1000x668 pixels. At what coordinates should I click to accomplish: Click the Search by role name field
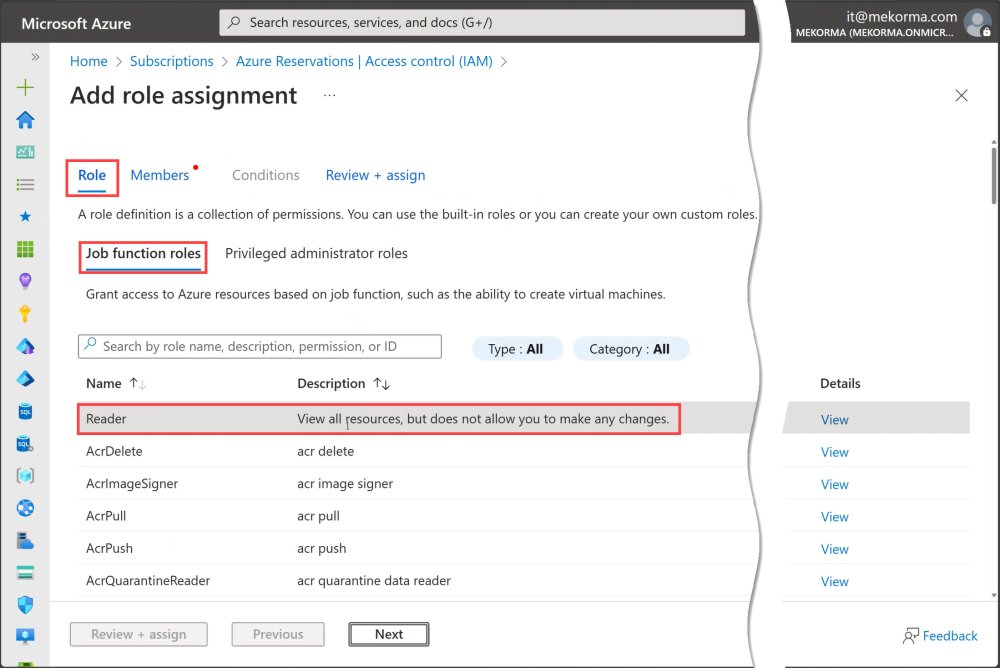coord(260,346)
